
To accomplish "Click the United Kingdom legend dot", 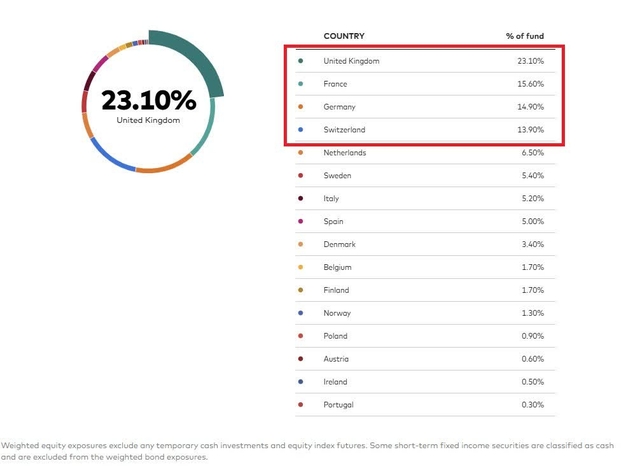I will click(x=300, y=61).
